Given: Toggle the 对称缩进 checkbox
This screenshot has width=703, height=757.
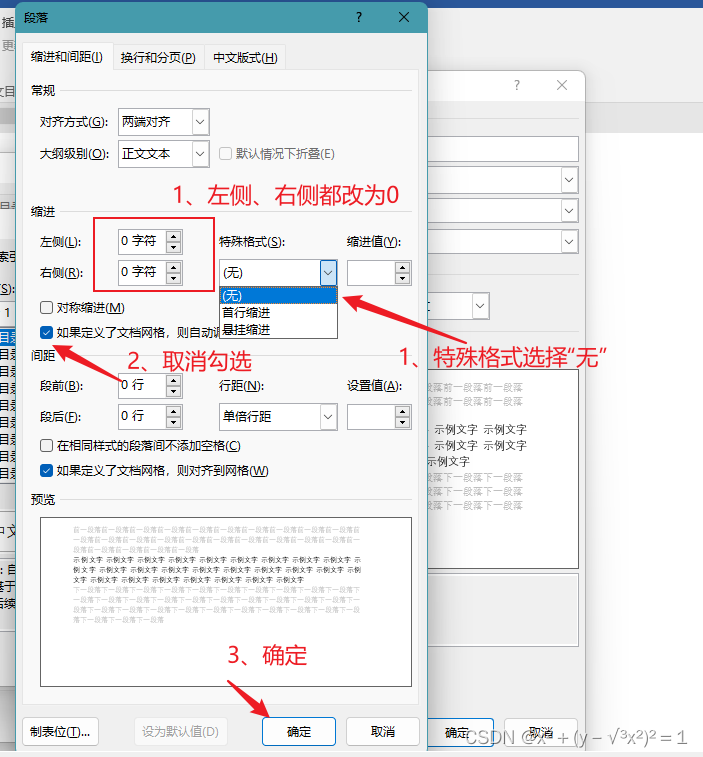Looking at the screenshot, I should (x=46, y=308).
